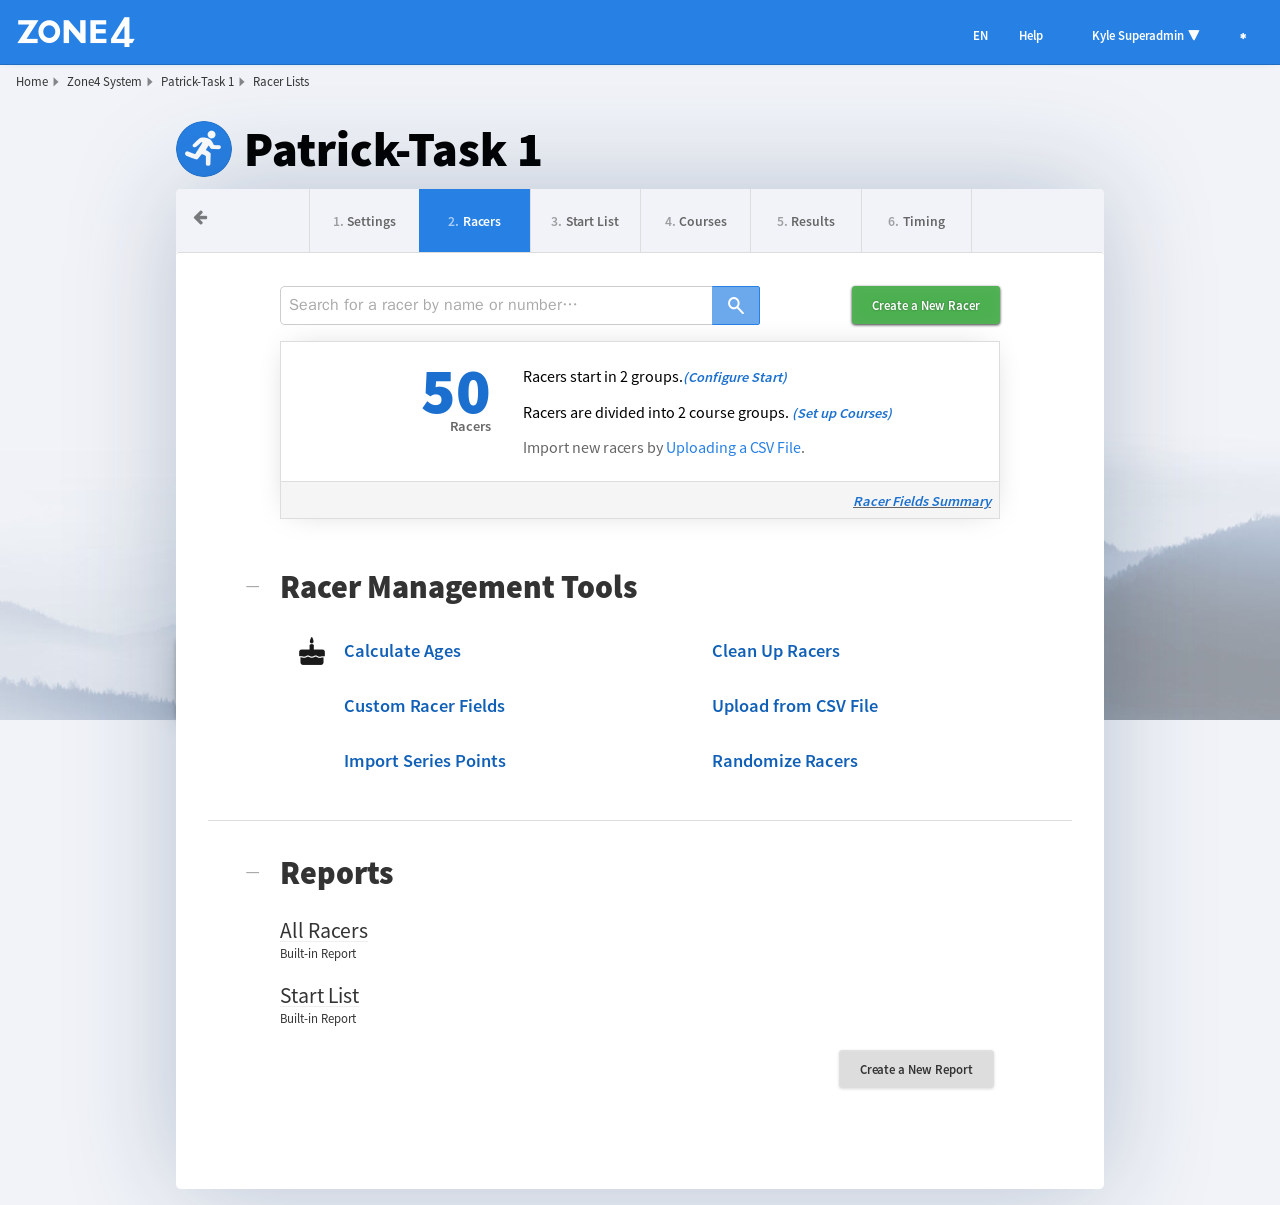The height and width of the screenshot is (1205, 1280).
Task: Open the Randomize Racers tool
Action: click(x=785, y=761)
